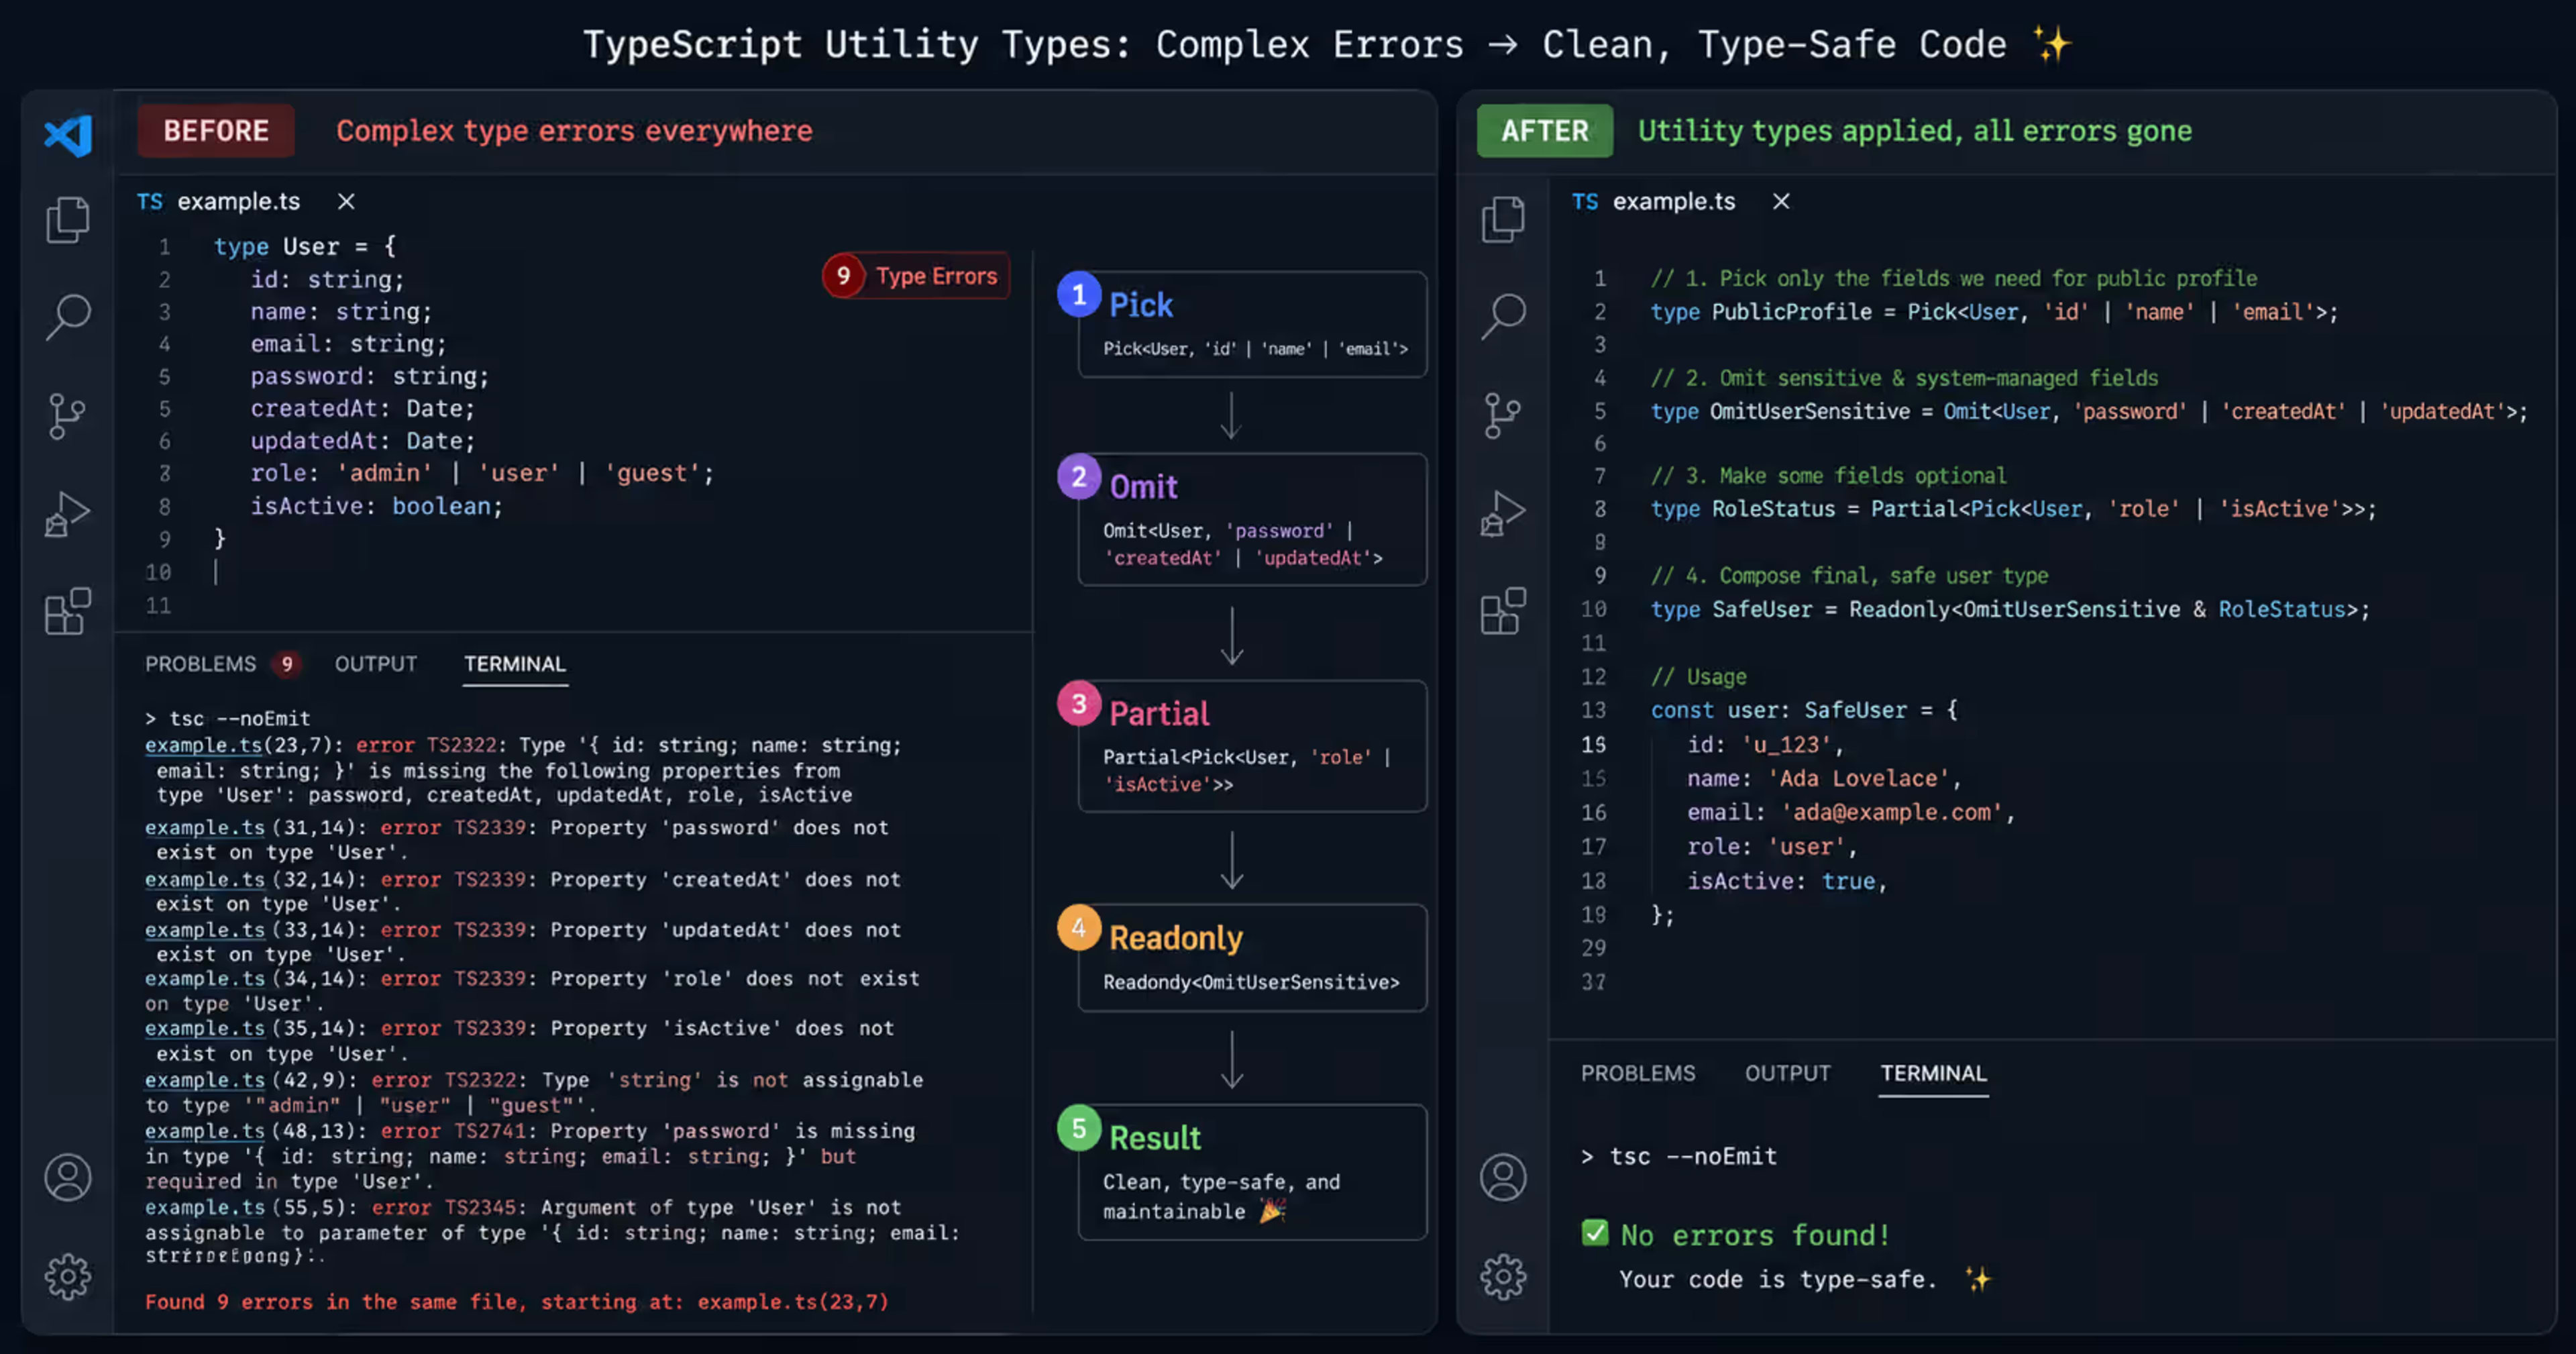The width and height of the screenshot is (2576, 1354).
Task: Click the role union type line
Action: pos(482,473)
